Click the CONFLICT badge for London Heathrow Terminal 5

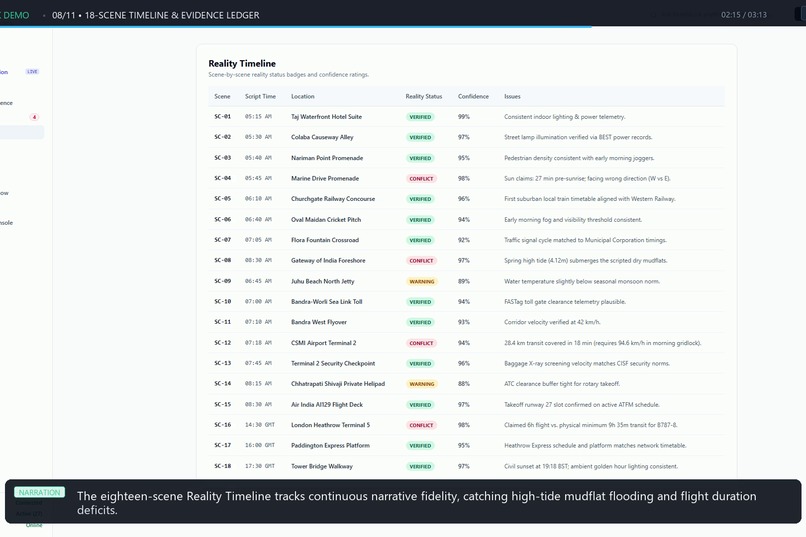click(421, 425)
